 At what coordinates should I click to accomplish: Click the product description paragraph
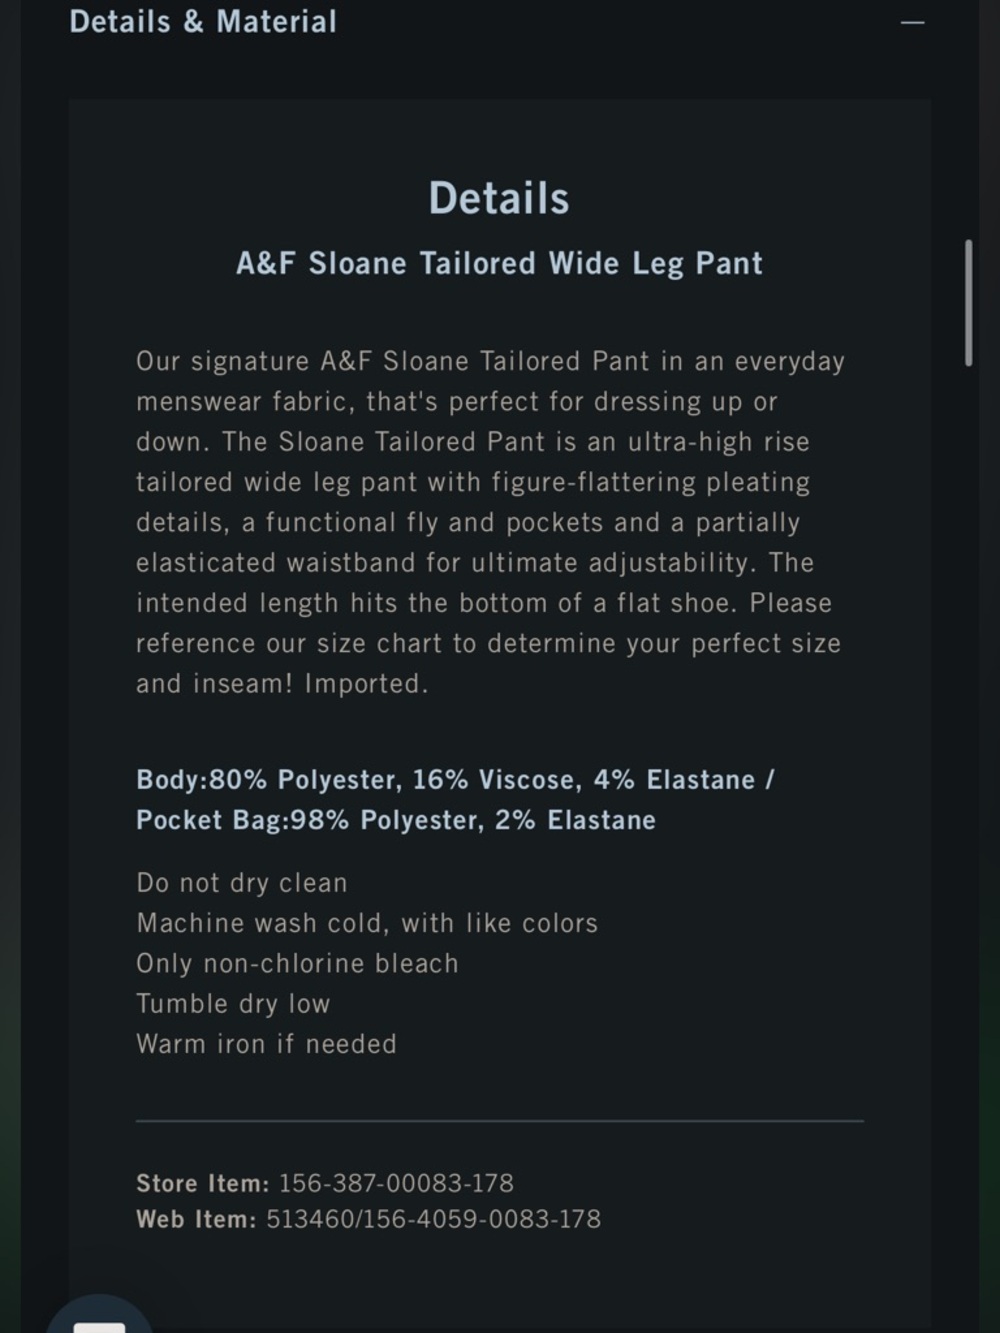click(x=491, y=522)
